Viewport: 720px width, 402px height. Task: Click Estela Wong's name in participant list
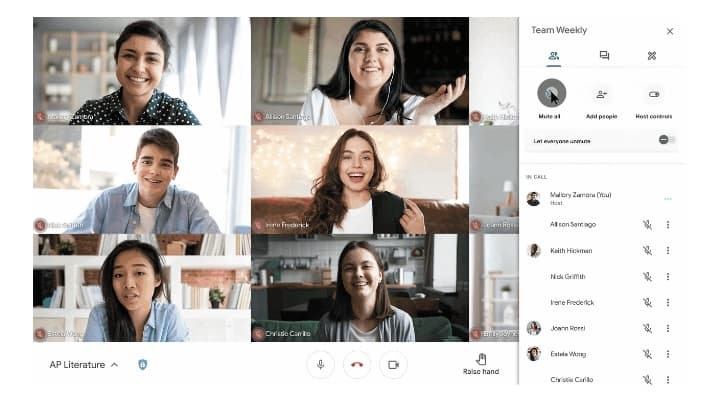568,354
